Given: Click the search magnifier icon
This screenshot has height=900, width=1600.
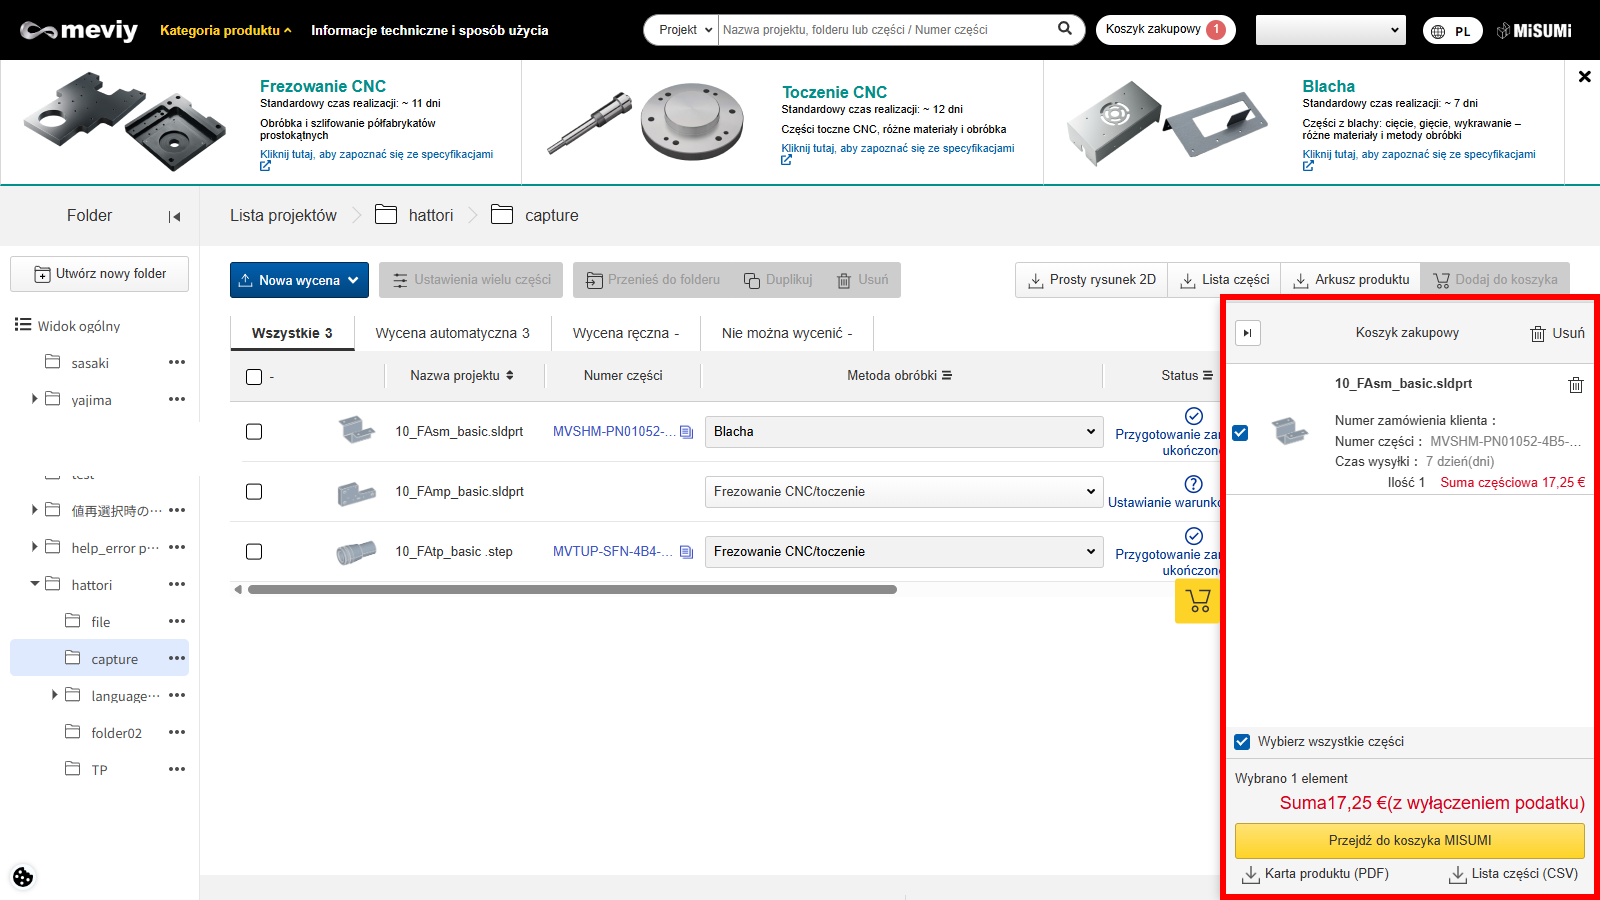Looking at the screenshot, I should click(1065, 29).
